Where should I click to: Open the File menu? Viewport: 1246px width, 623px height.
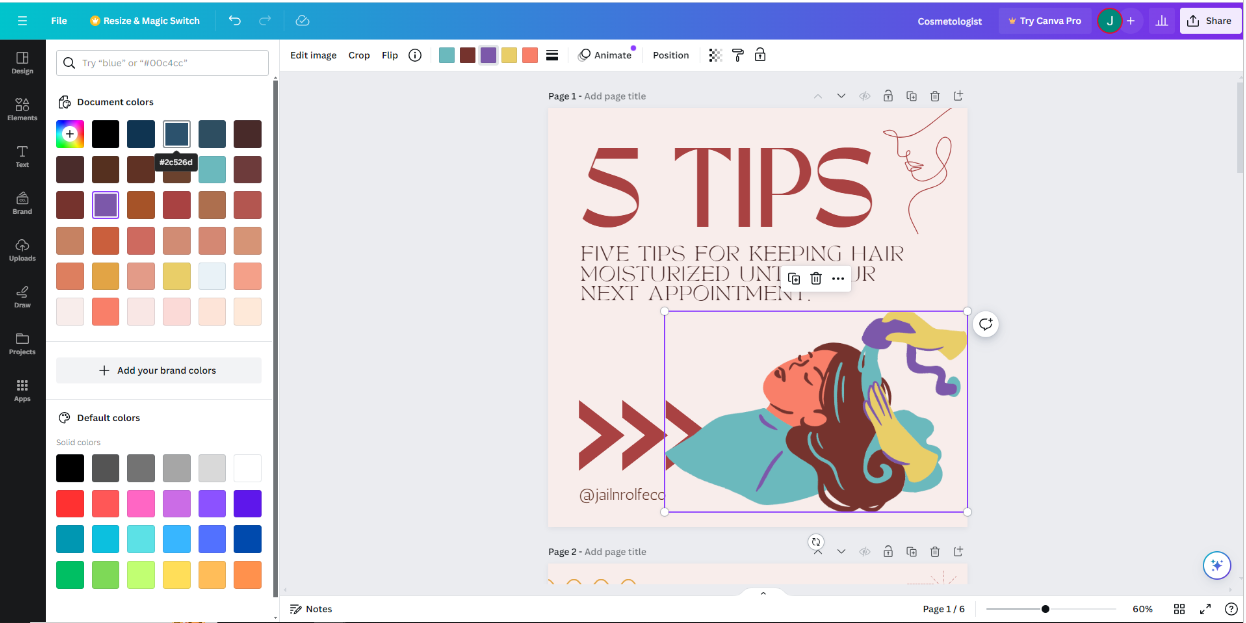pos(59,19)
